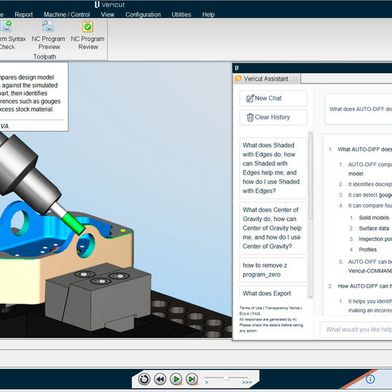Open the Report menu
The height and width of the screenshot is (392, 392).
(x=24, y=15)
